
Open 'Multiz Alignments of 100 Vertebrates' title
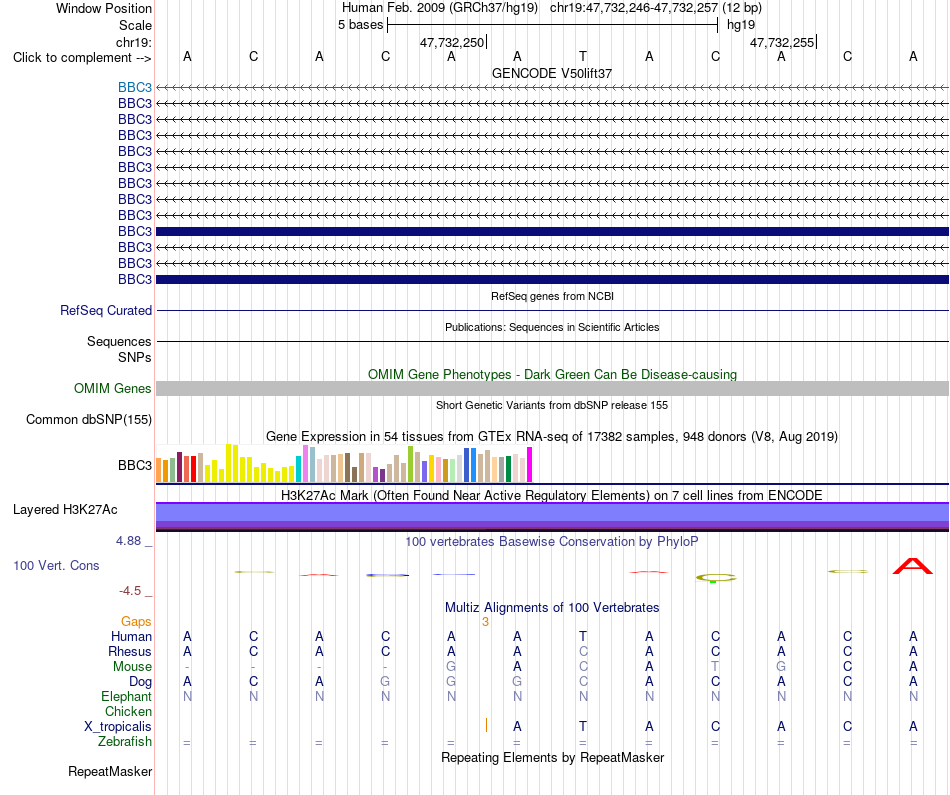(552, 607)
